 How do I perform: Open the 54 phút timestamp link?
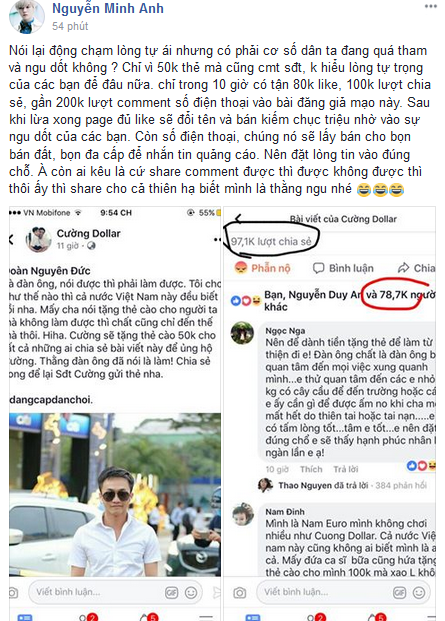click(x=70, y=26)
